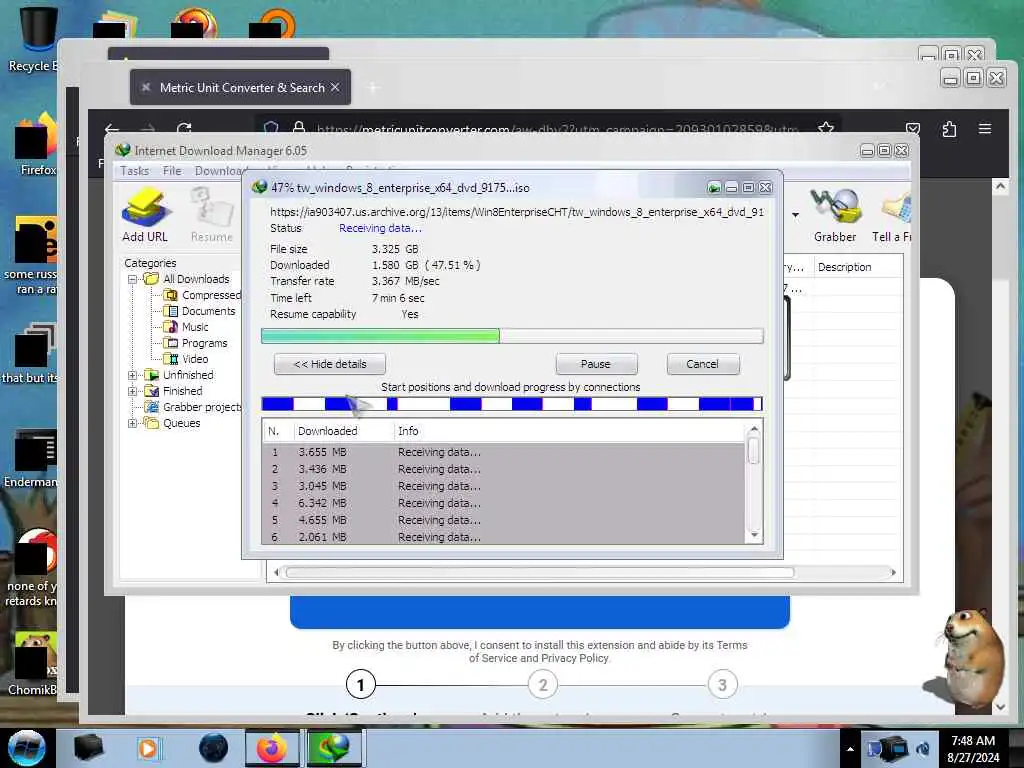Close the Metric Unit Converter tab
1024x768 pixels.
point(335,87)
